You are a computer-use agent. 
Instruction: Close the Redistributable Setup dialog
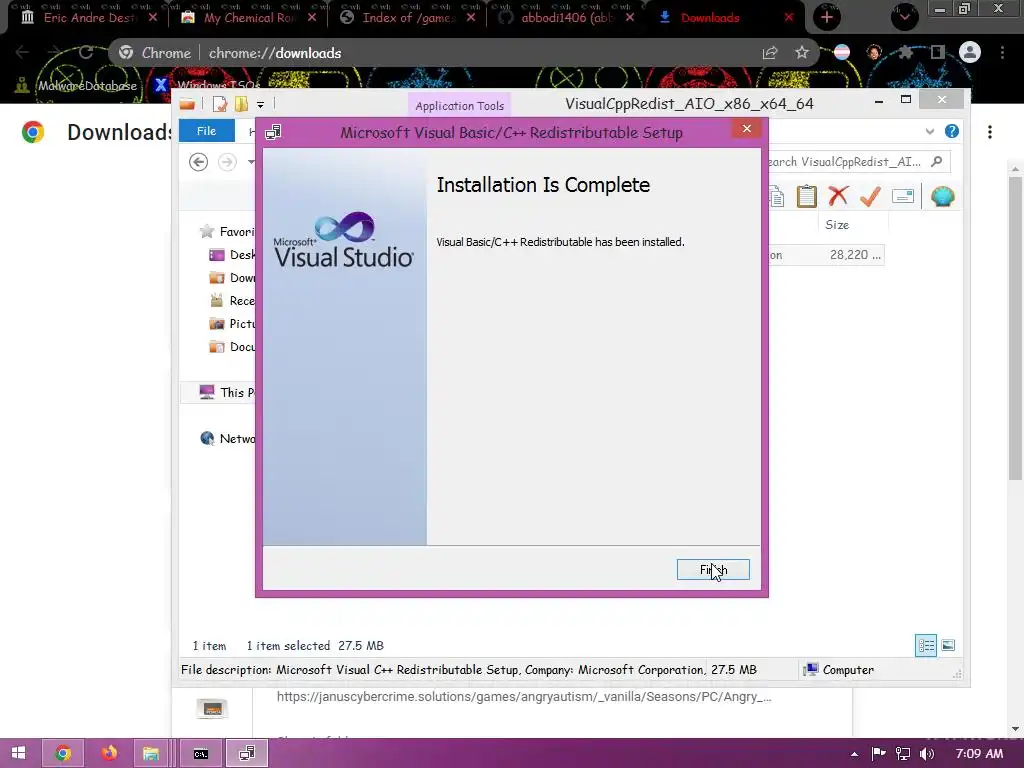coord(746,129)
